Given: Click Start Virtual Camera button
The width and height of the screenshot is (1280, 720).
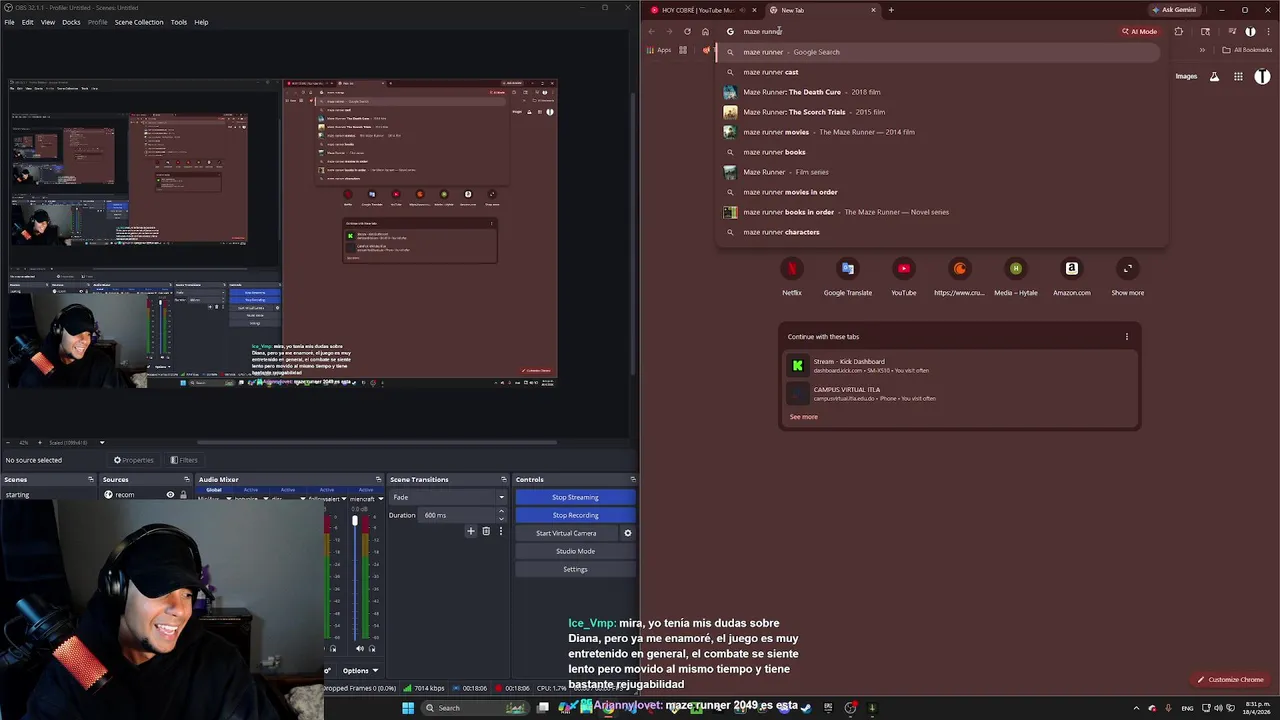Looking at the screenshot, I should [566, 533].
